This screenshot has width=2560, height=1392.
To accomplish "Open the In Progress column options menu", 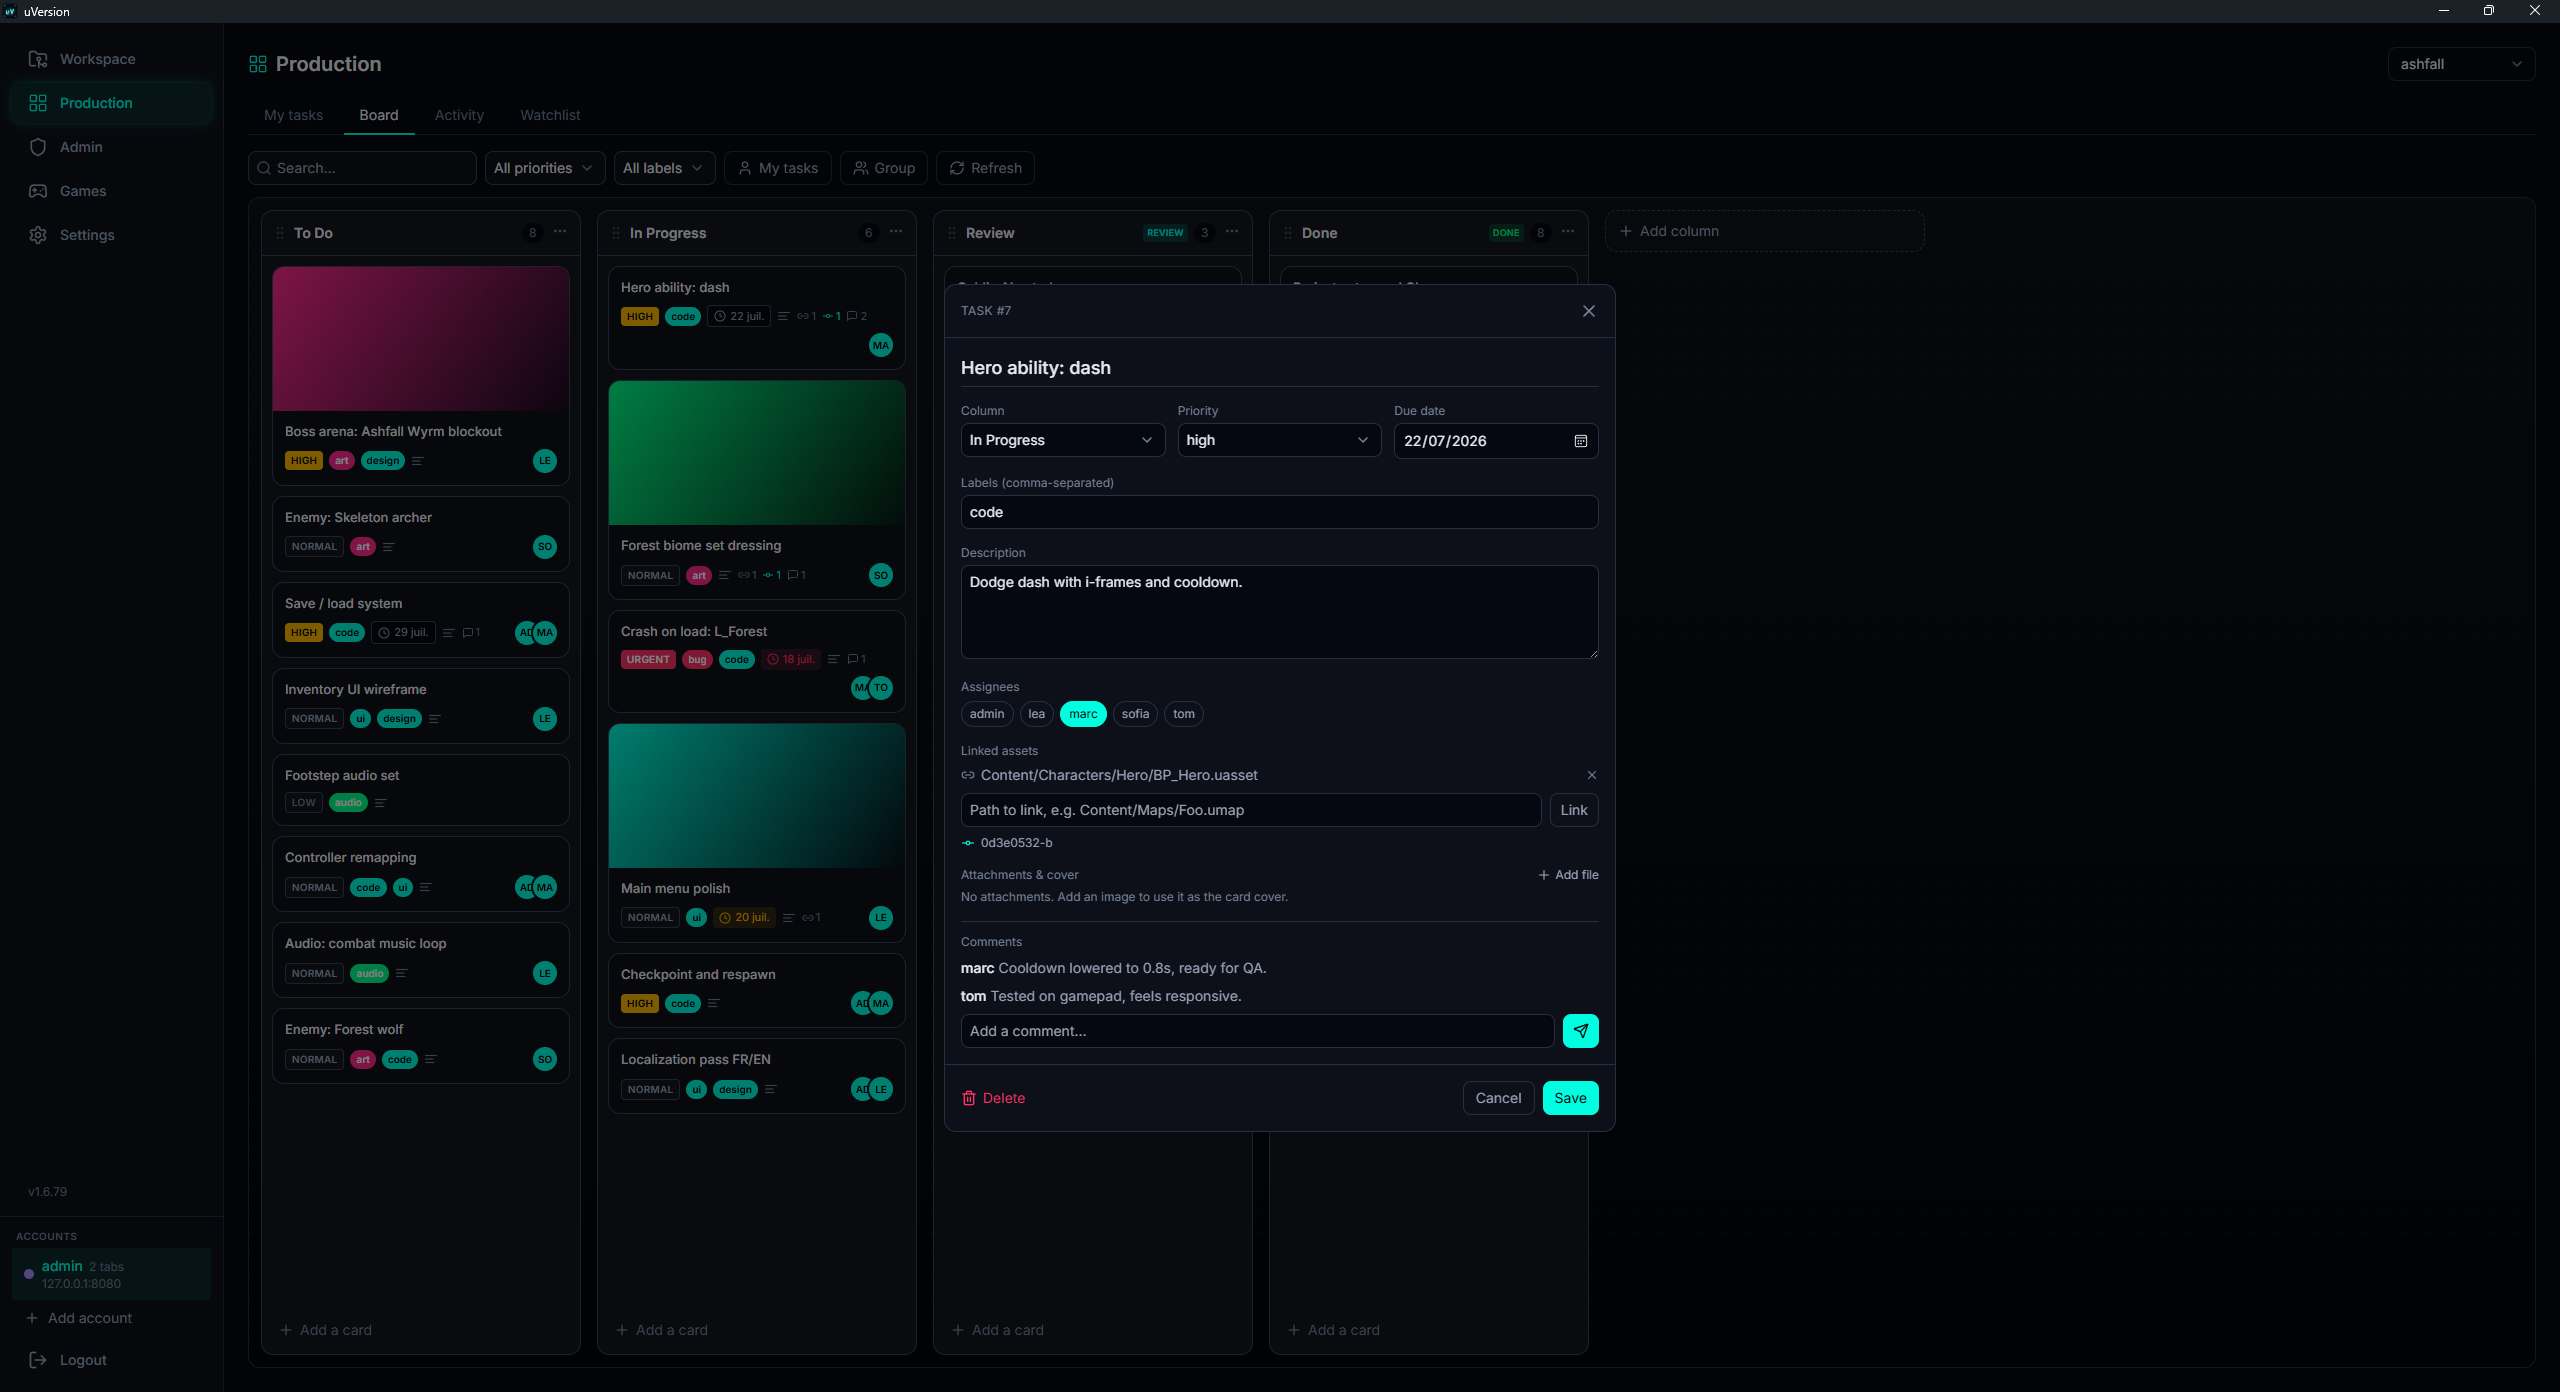I will (896, 232).
